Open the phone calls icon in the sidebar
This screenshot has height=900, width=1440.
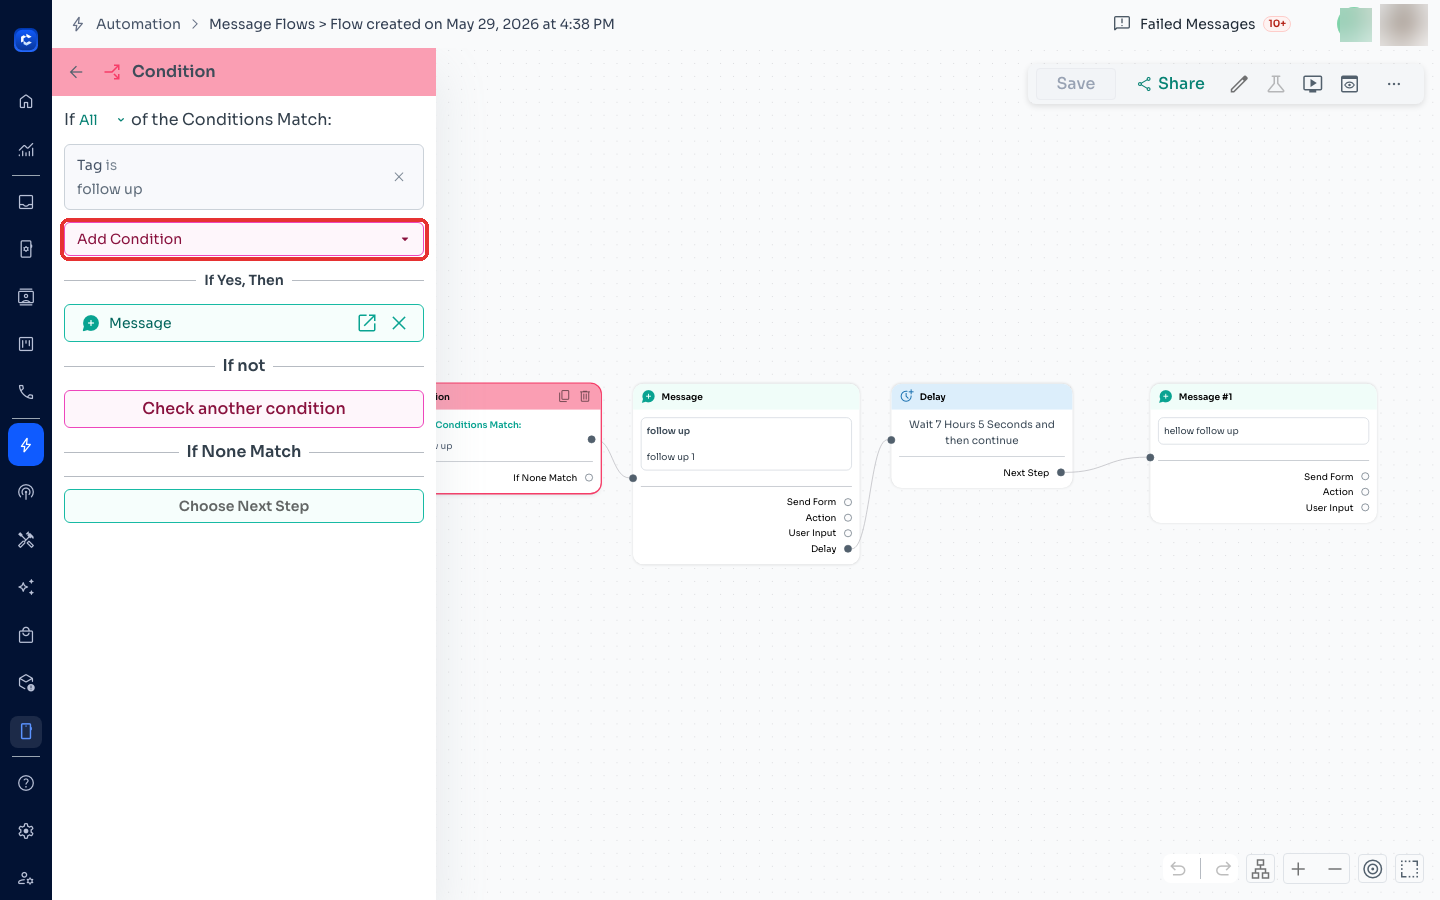[26, 392]
